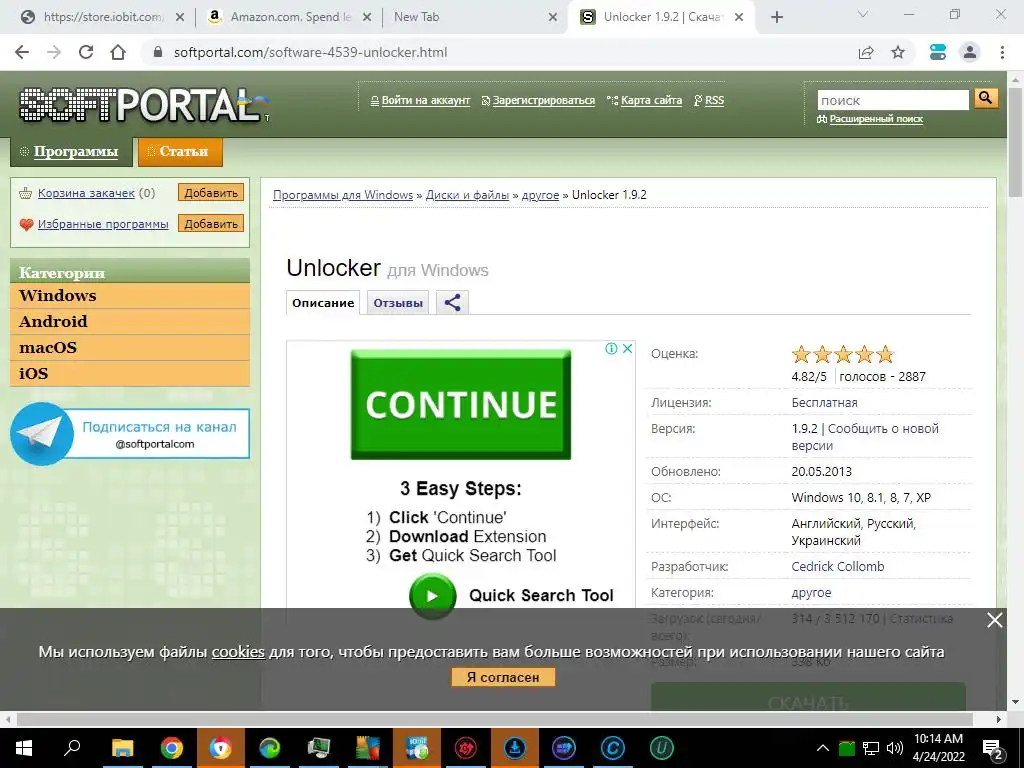Screen dimensions: 1024x768
Task: Show hidden system tray icons
Action: click(823, 748)
